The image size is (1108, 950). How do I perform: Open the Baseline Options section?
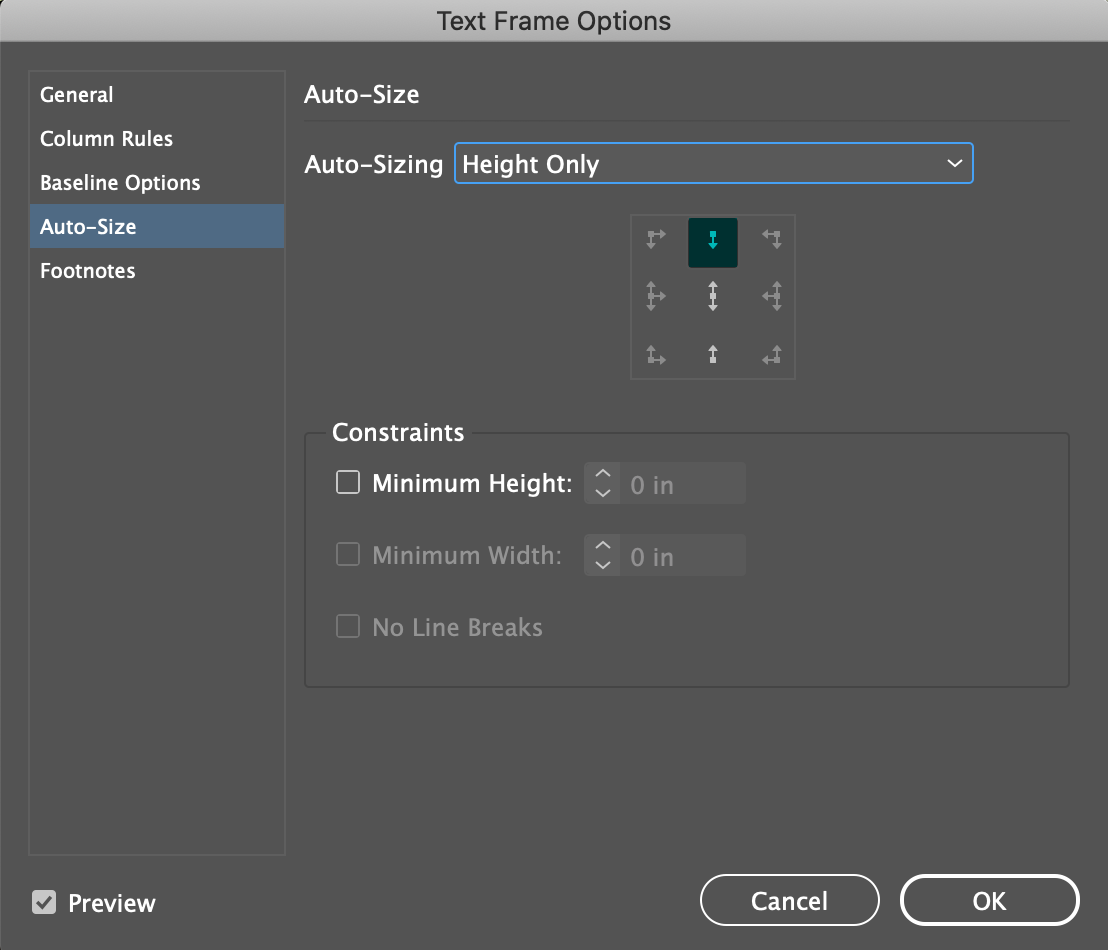(x=157, y=182)
